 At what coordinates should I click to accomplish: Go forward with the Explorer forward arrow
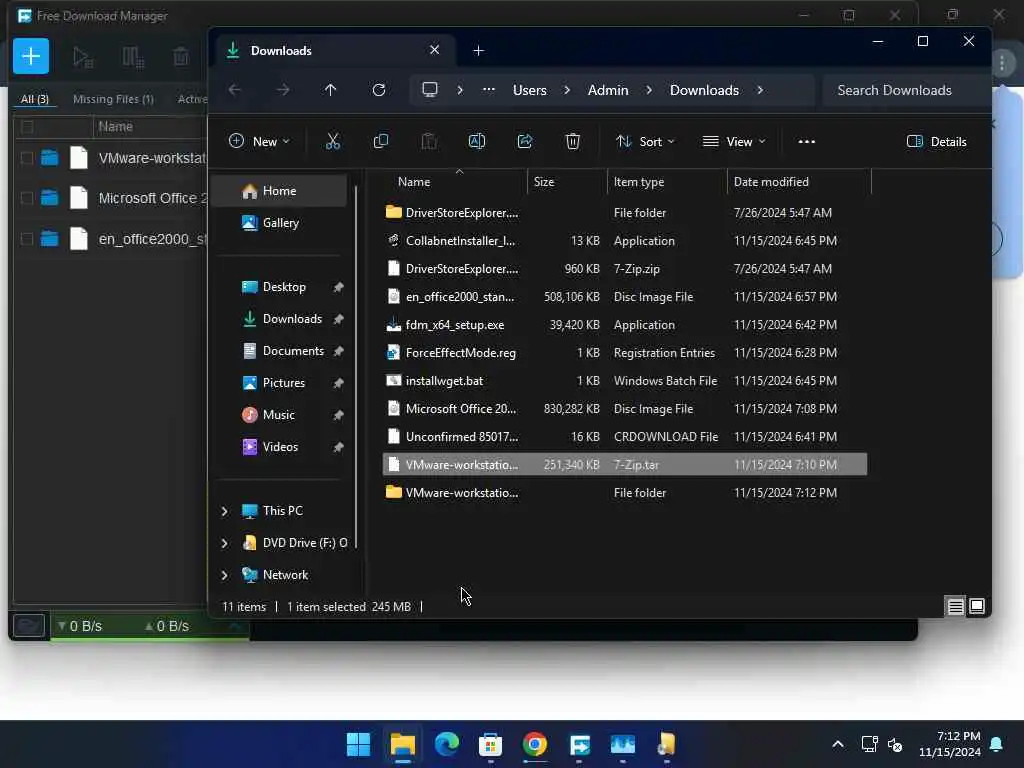coord(283,89)
